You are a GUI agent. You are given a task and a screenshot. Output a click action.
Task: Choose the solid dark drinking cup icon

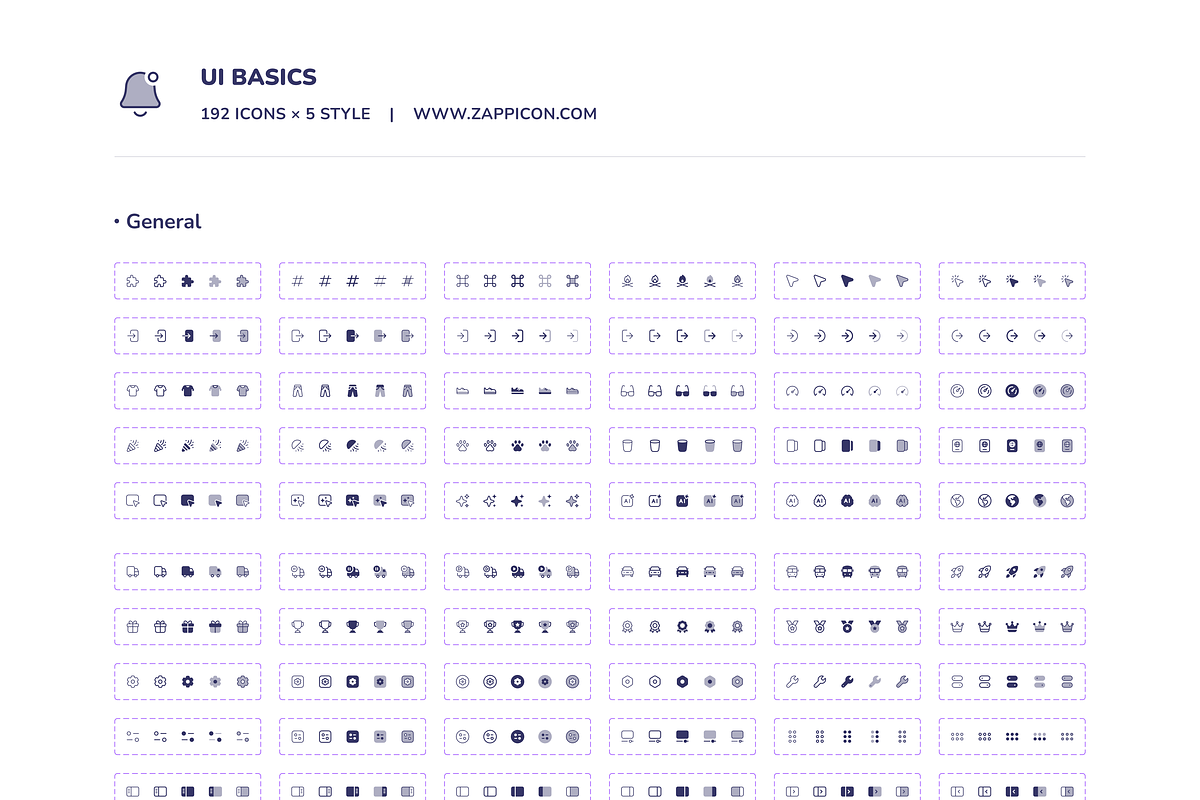pyautogui.click(x=682, y=446)
